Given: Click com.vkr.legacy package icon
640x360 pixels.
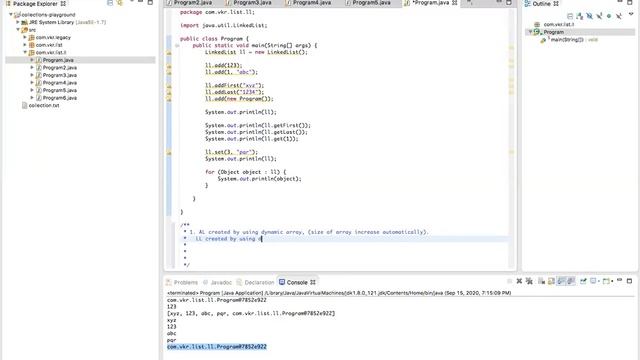Looking at the screenshot, I should [31, 37].
